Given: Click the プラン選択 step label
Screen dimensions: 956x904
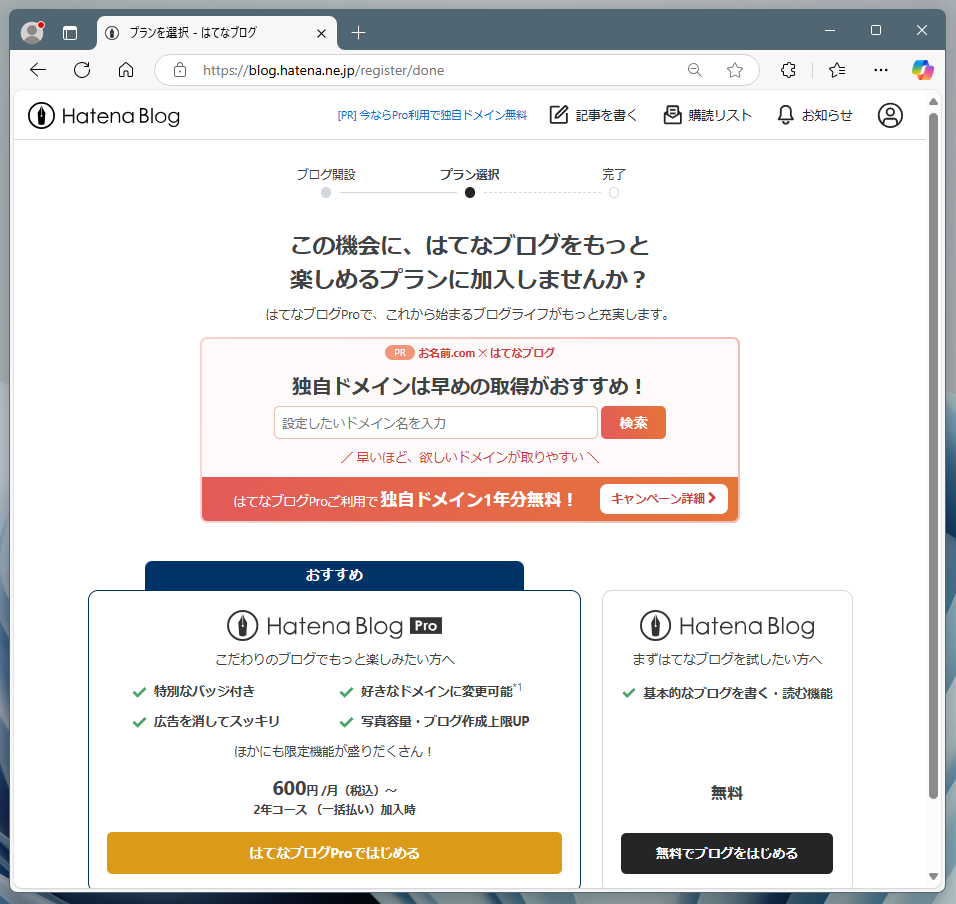Looking at the screenshot, I should pyautogui.click(x=469, y=174).
